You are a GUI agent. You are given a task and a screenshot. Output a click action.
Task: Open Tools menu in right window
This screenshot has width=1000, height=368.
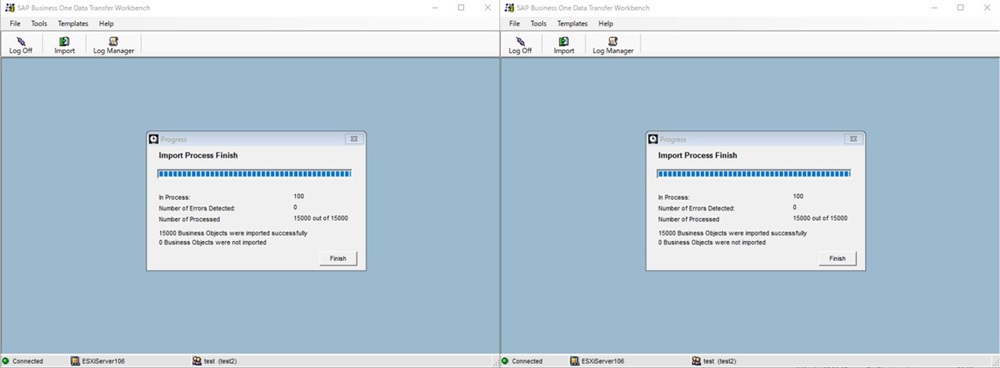point(538,24)
